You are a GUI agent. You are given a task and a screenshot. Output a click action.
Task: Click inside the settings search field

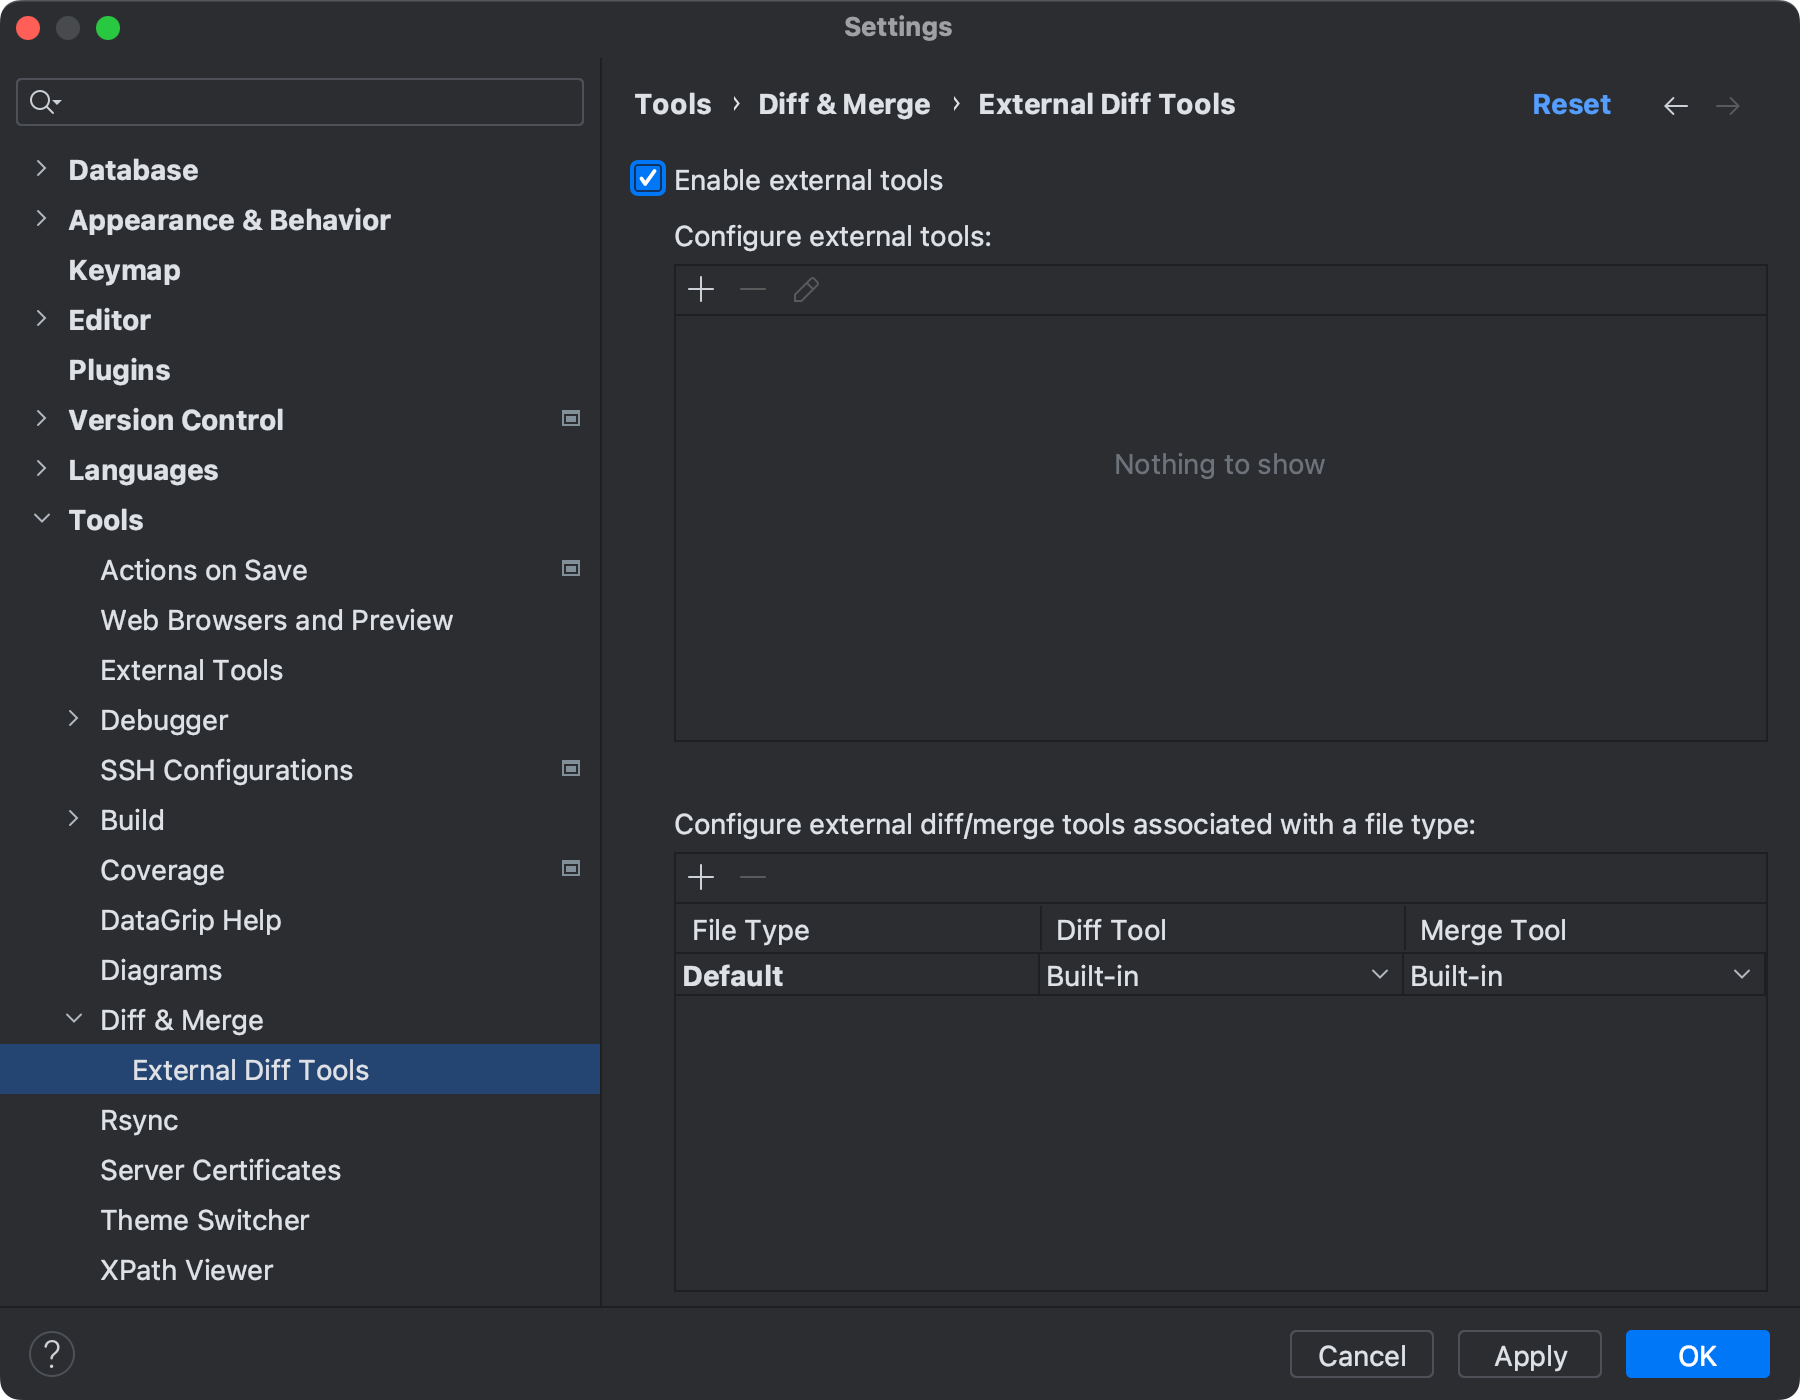299,101
